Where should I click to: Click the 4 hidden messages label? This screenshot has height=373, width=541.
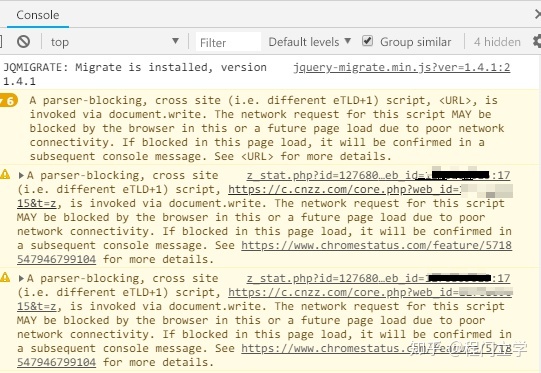(497, 42)
